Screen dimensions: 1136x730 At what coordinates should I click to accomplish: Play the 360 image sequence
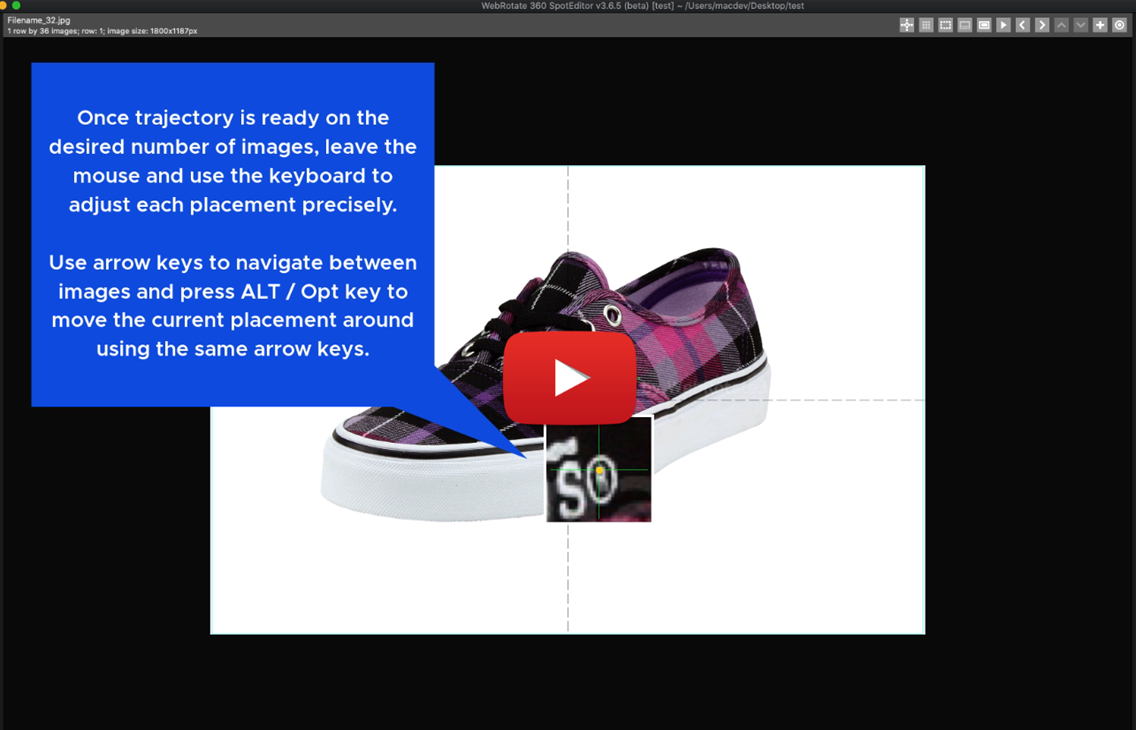(1003, 25)
